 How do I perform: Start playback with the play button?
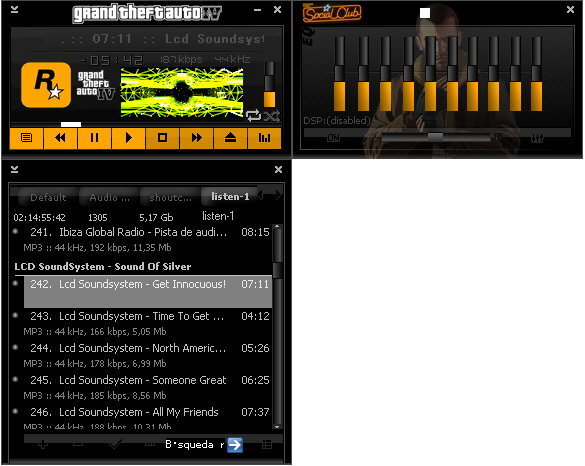128,138
